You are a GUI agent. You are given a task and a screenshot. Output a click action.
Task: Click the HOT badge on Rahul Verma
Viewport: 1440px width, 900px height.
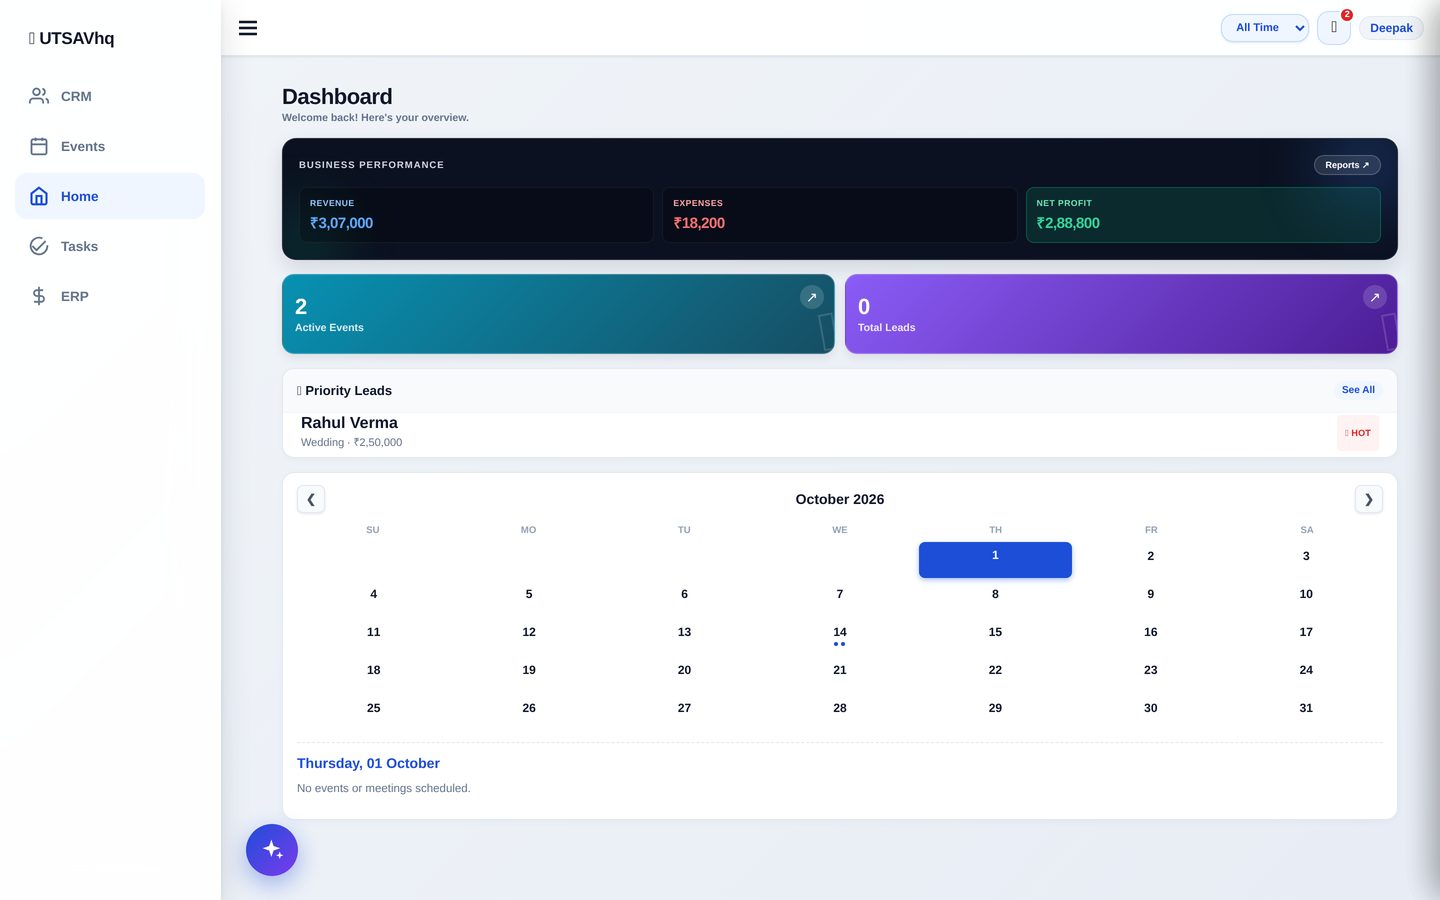pos(1358,433)
